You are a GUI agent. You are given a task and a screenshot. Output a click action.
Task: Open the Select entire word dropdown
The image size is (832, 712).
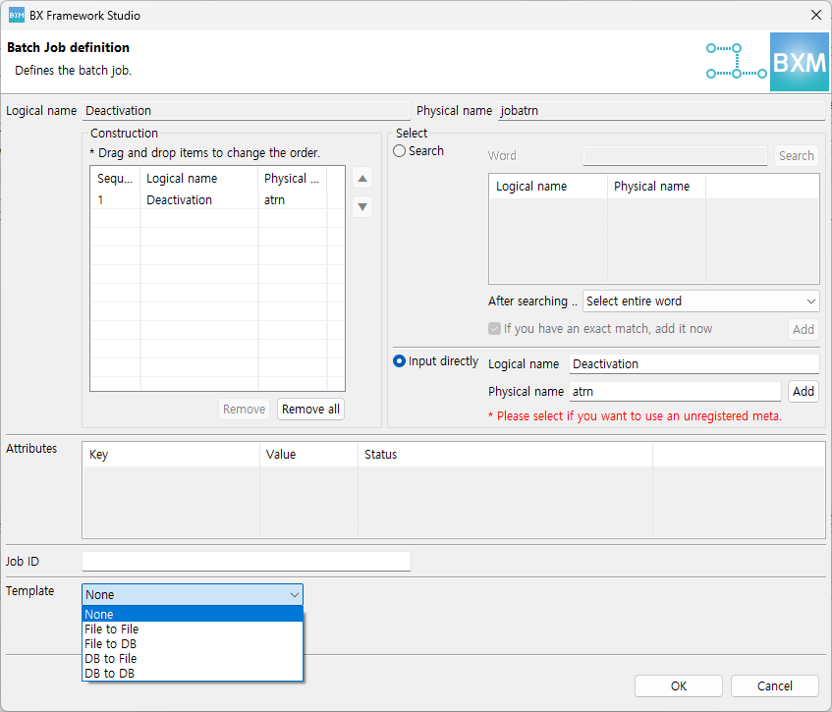click(x=701, y=301)
